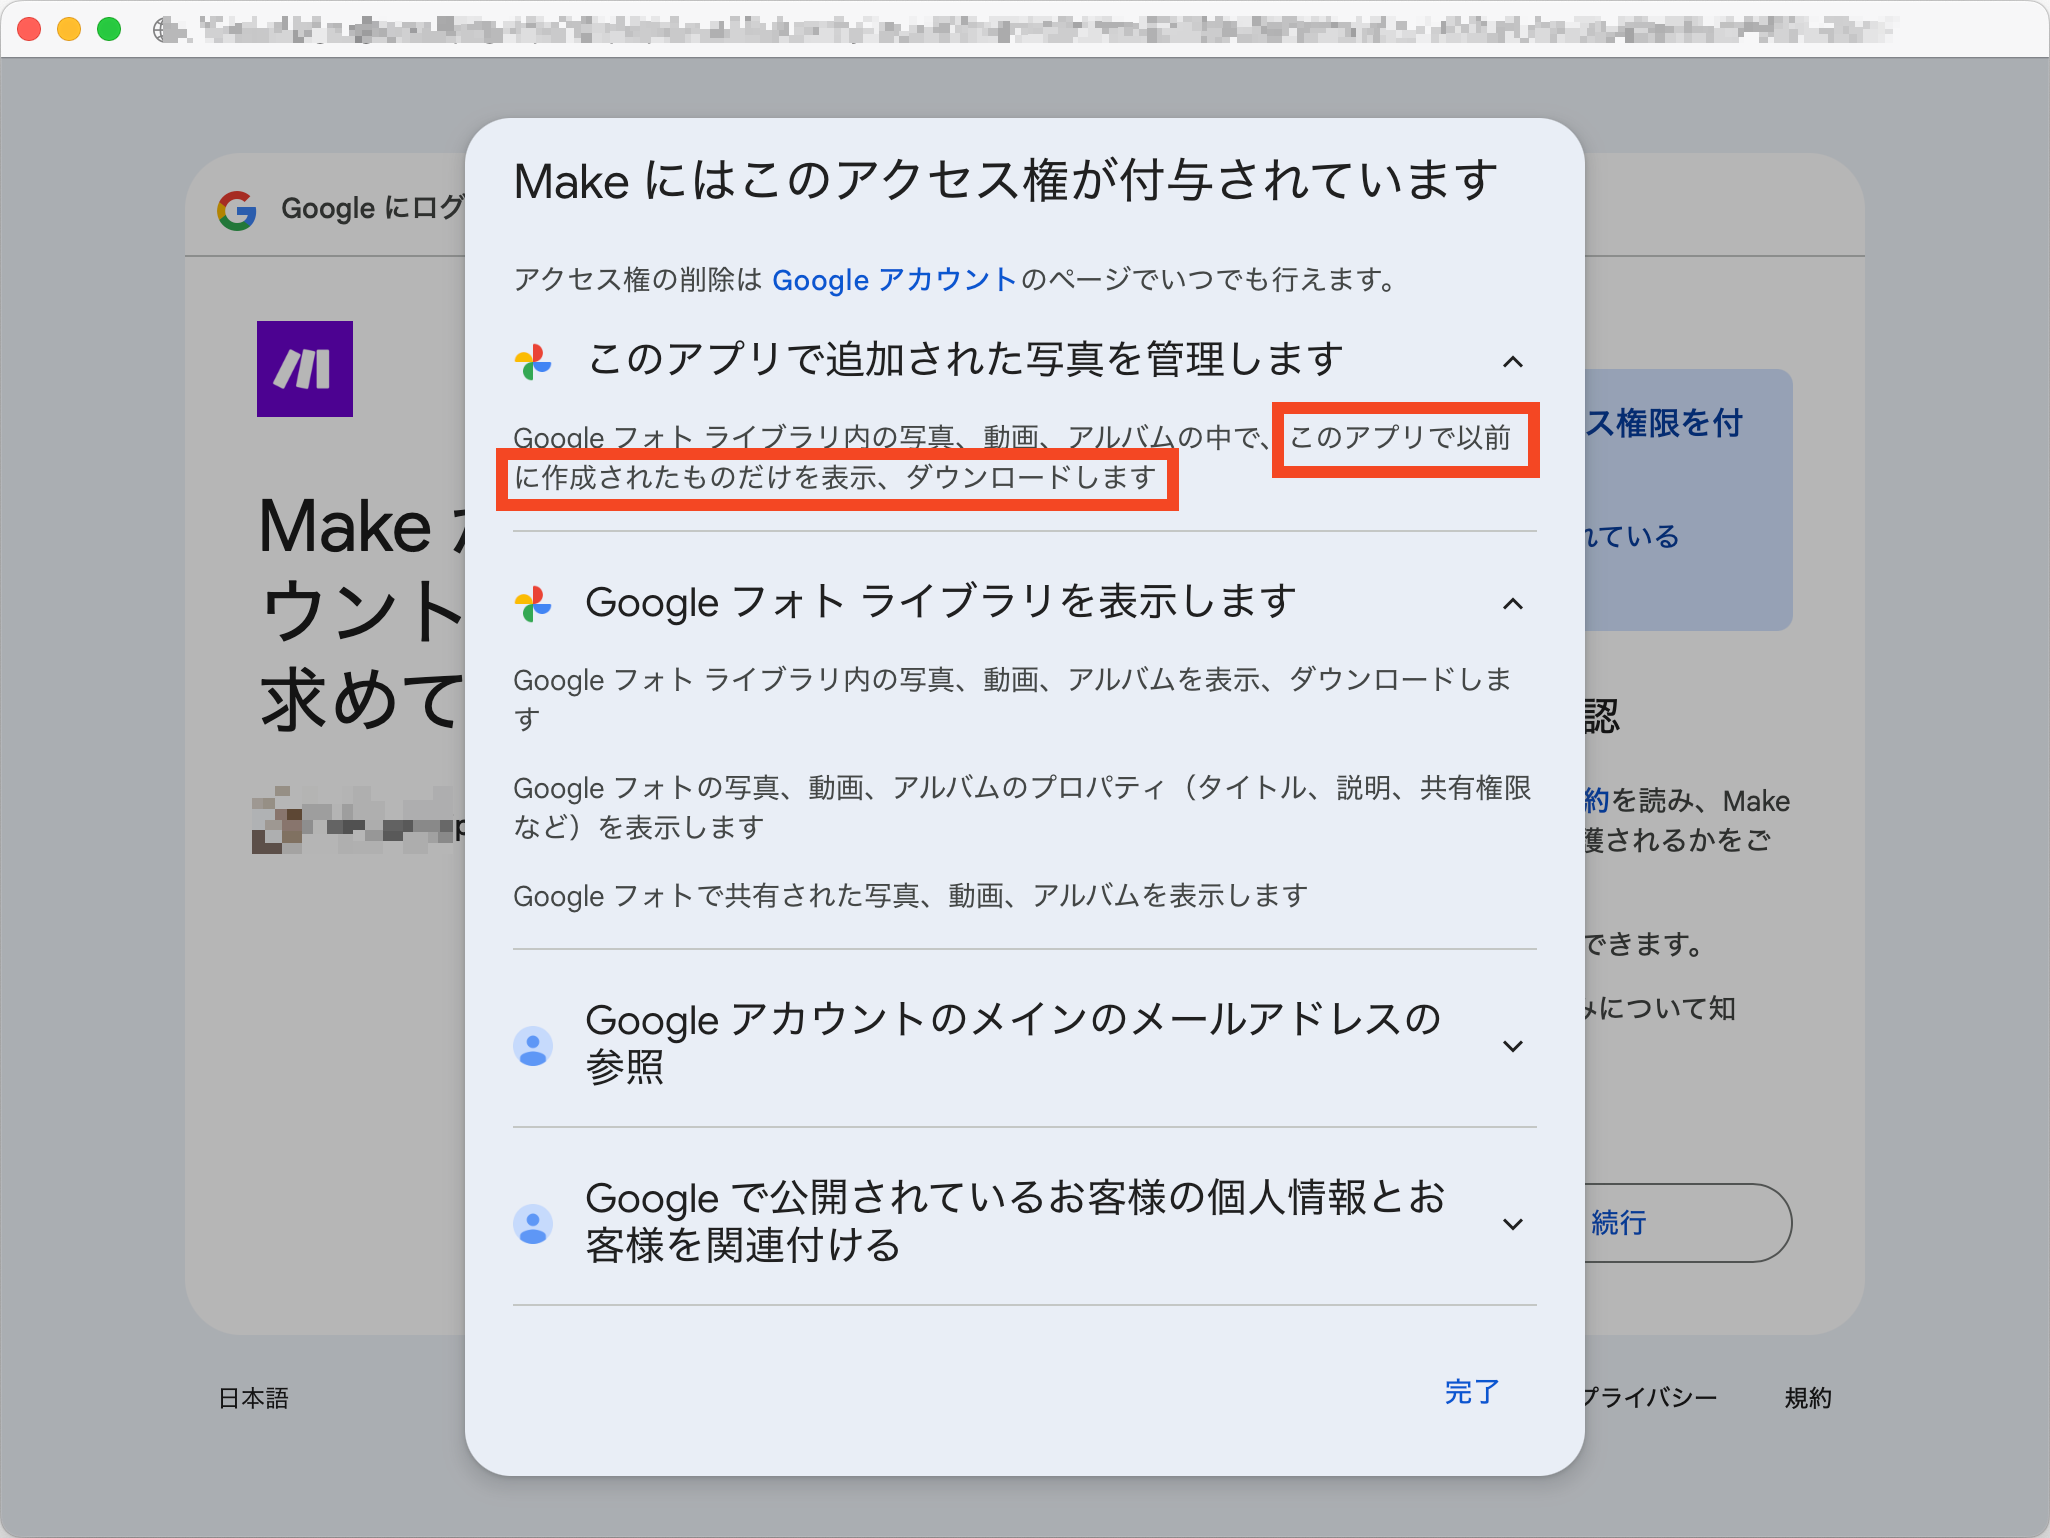Minimize the window with yellow button
Viewport: 2050px width, 1538px height.
(69, 30)
